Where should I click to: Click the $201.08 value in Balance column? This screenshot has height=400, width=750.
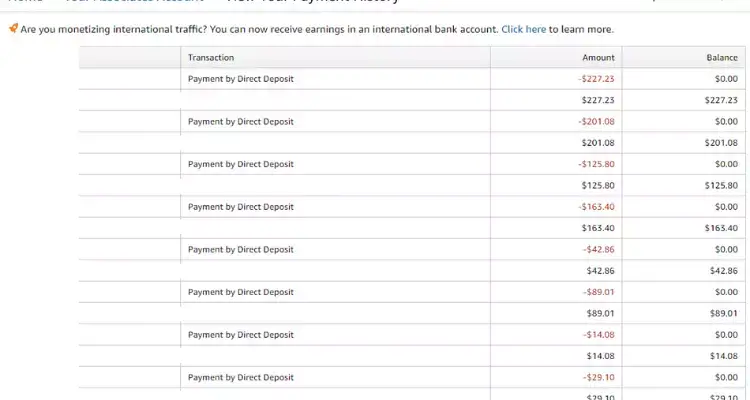720,143
